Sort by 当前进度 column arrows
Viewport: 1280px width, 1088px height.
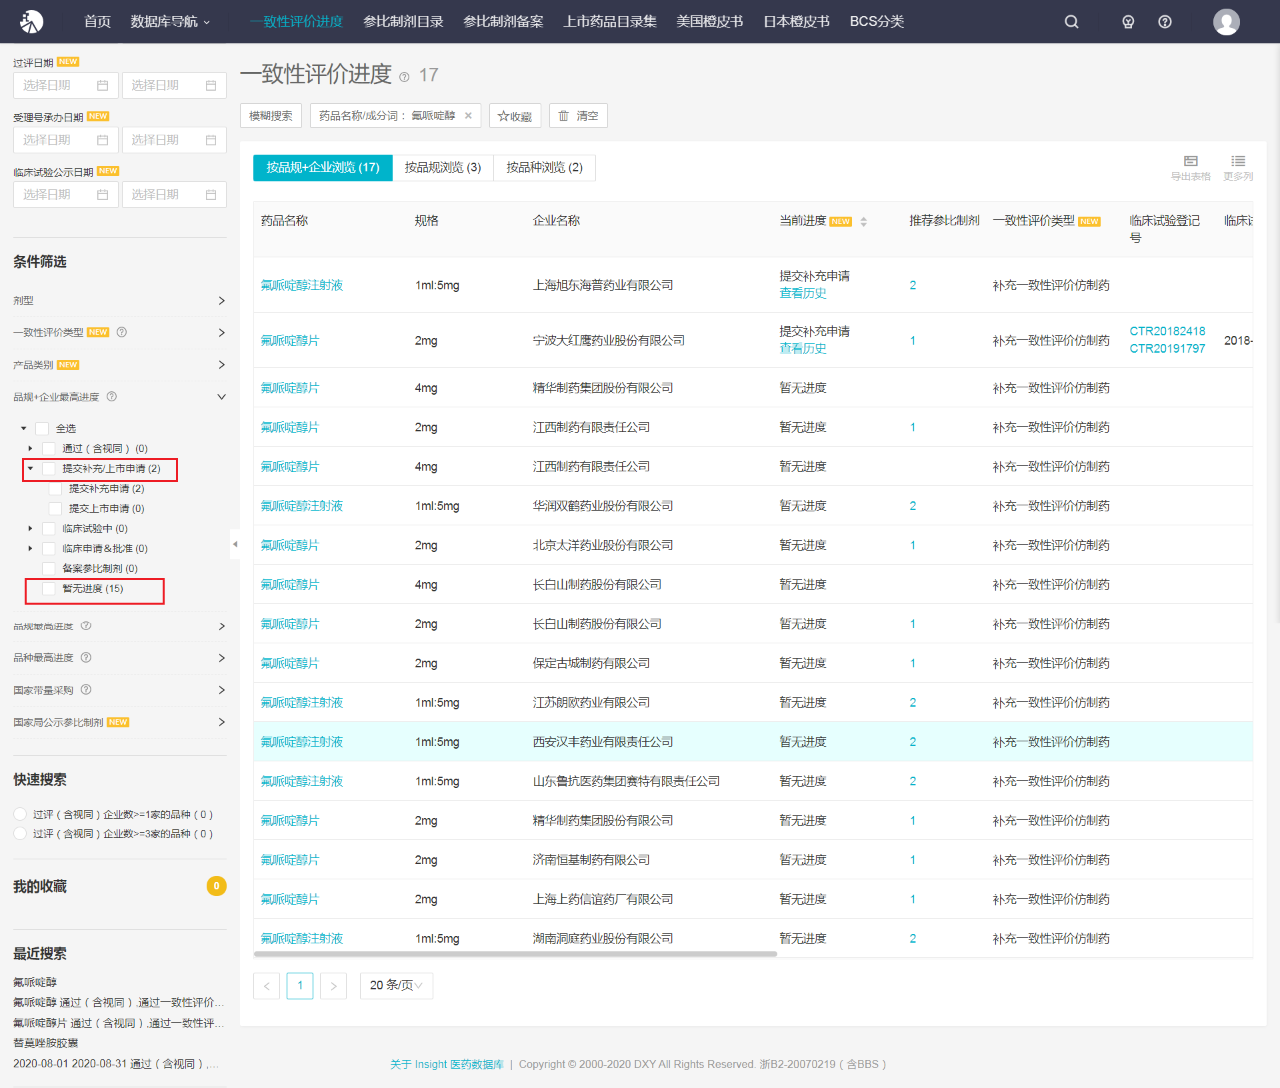click(x=863, y=221)
